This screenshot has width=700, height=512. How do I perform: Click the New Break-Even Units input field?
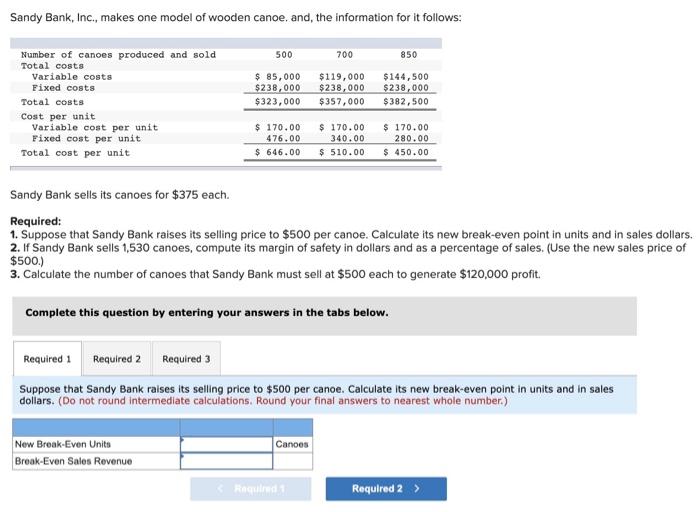pyautogui.click(x=226, y=444)
